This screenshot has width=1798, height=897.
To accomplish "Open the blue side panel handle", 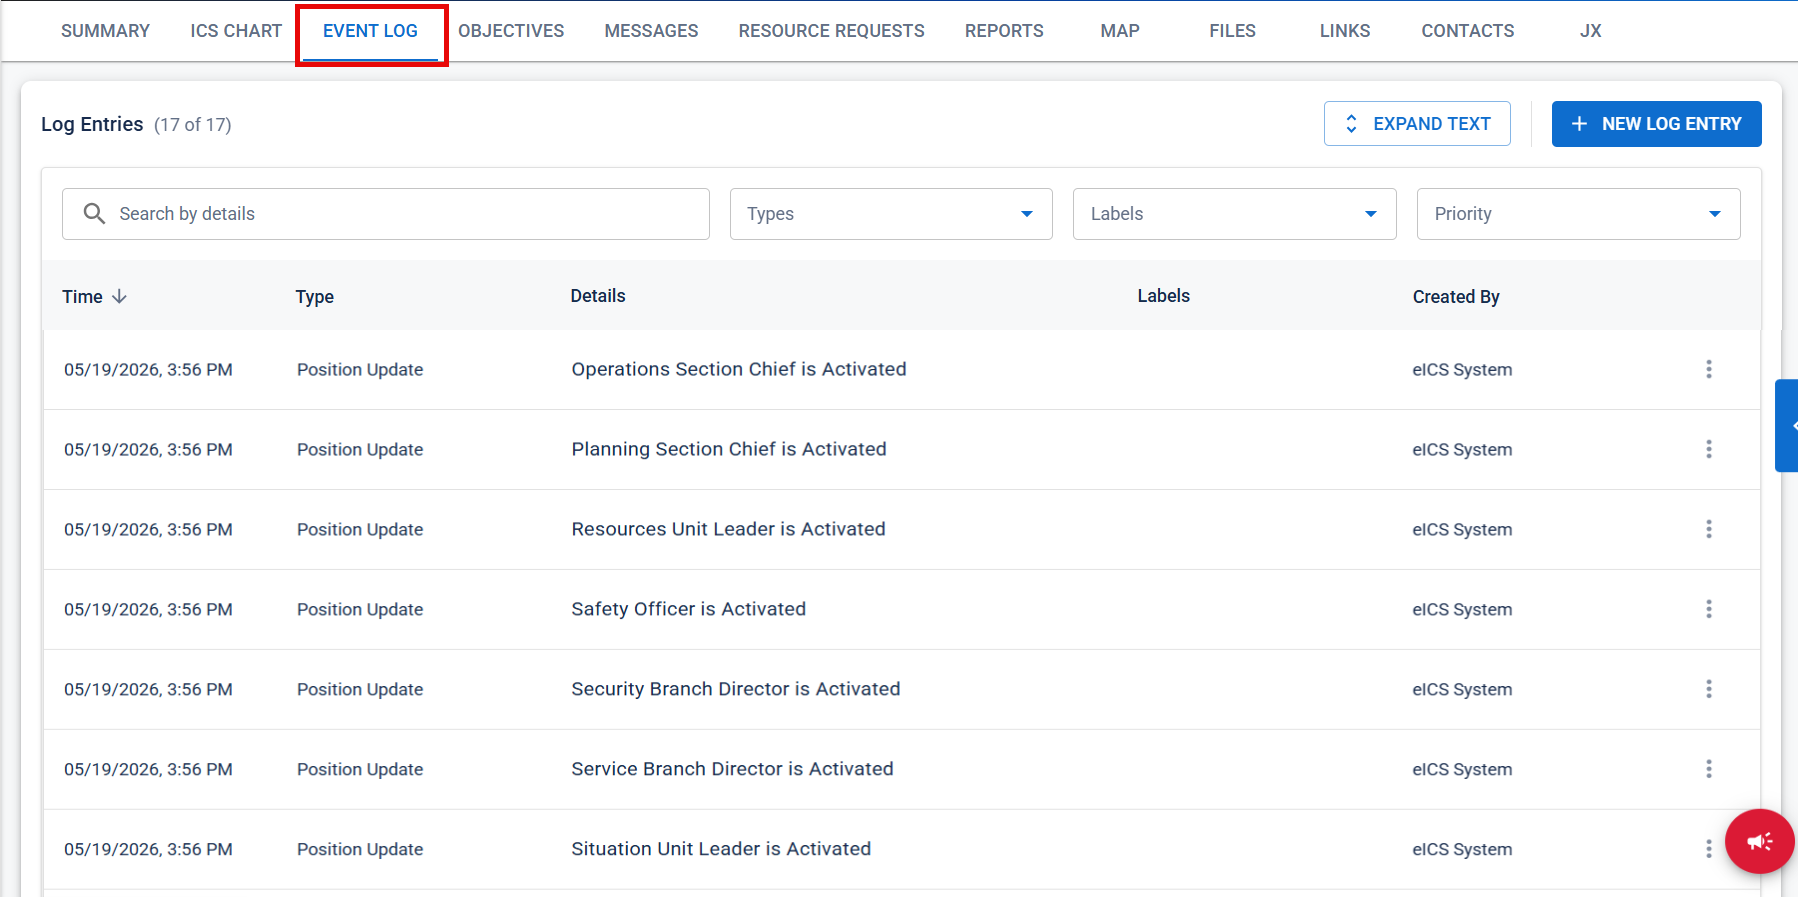I will tap(1787, 425).
